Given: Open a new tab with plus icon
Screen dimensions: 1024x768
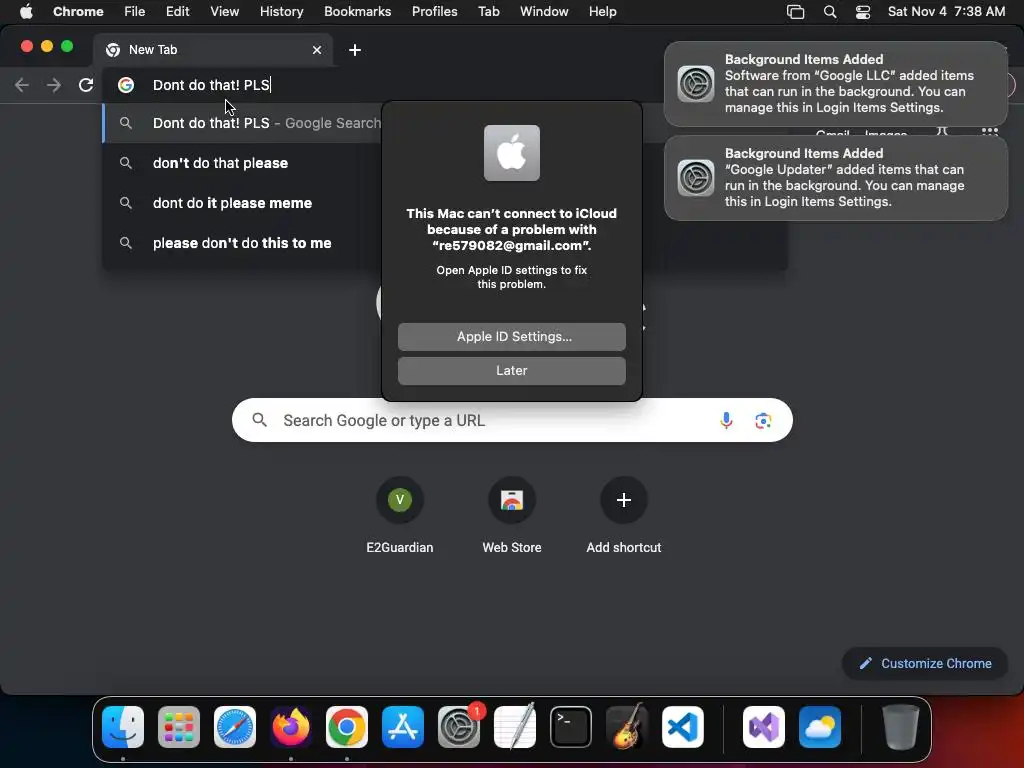Looking at the screenshot, I should click(x=355, y=50).
